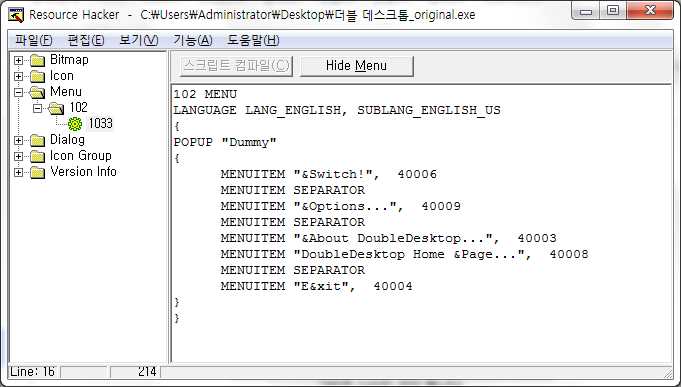The width and height of the screenshot is (681, 387).
Task: Click the "DoubleDesktop Home &Page..." line
Action: click(x=404, y=254)
